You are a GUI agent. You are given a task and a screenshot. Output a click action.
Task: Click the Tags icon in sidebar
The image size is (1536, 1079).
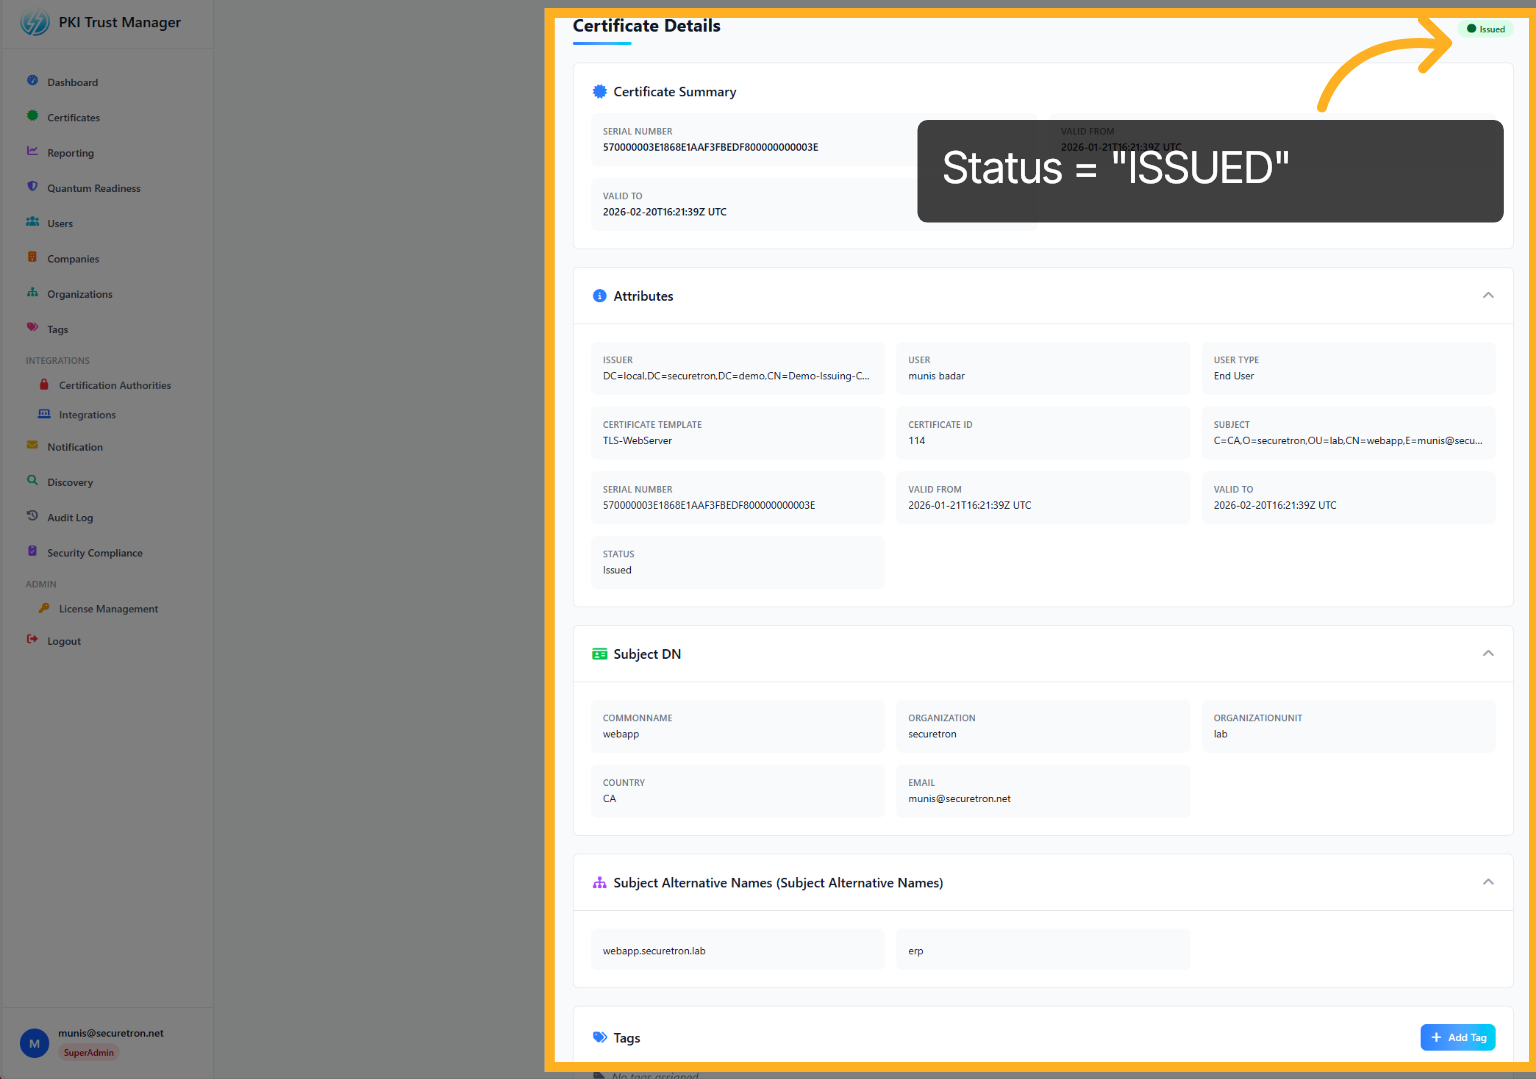click(32, 328)
